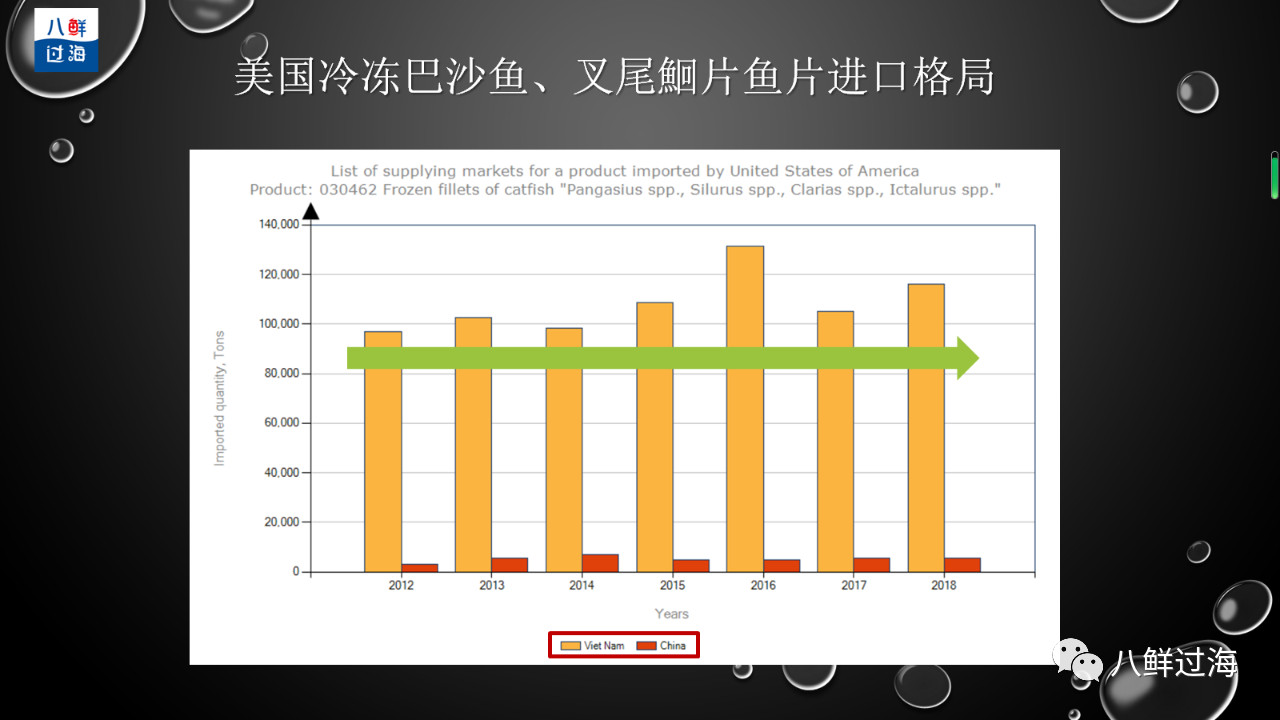Select the orange Viet Nam legend swatch
The width and height of the screenshot is (1280, 720).
tap(570, 645)
